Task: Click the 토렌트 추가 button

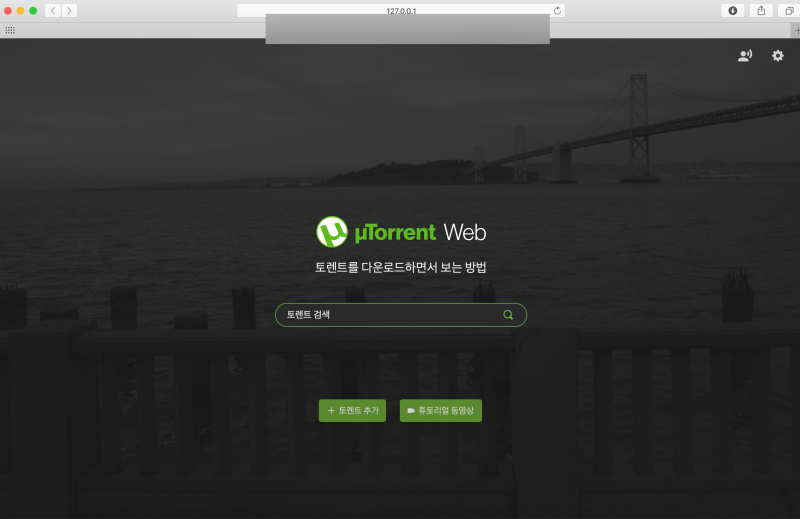Action: pos(353,410)
